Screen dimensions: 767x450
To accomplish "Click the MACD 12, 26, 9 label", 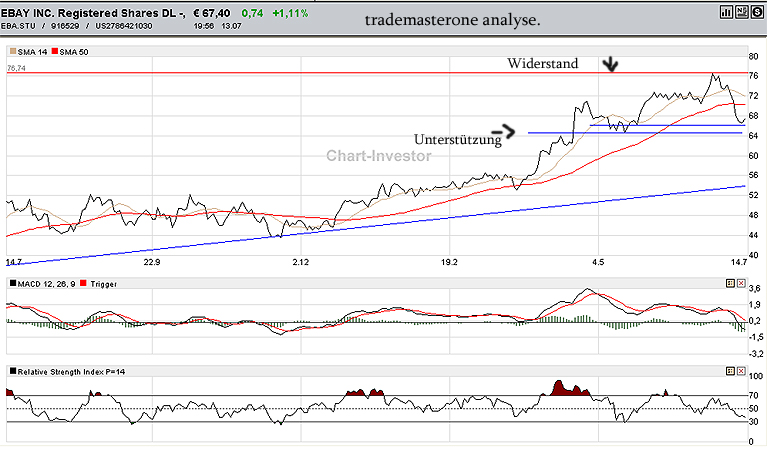I will pyautogui.click(x=46, y=284).
